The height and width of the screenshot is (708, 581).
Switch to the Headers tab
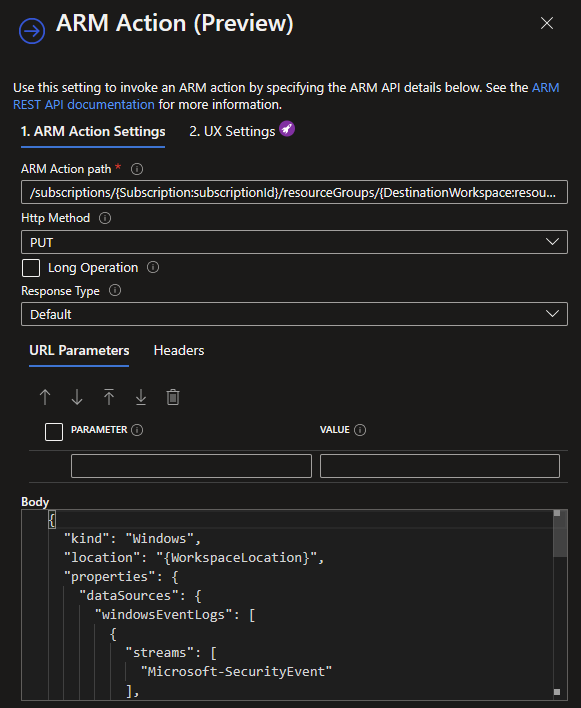pos(179,350)
